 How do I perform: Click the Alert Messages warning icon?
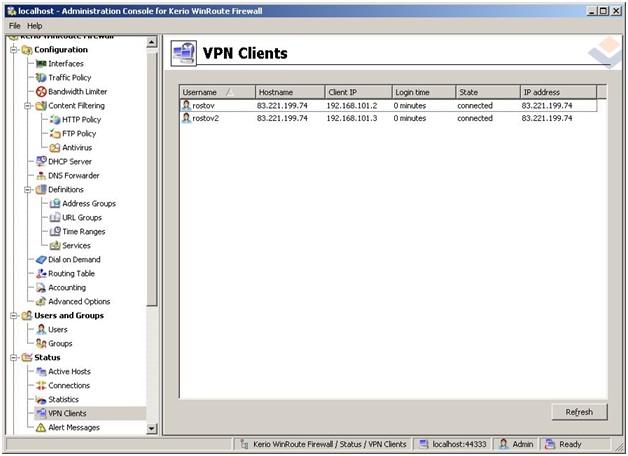coord(41,428)
